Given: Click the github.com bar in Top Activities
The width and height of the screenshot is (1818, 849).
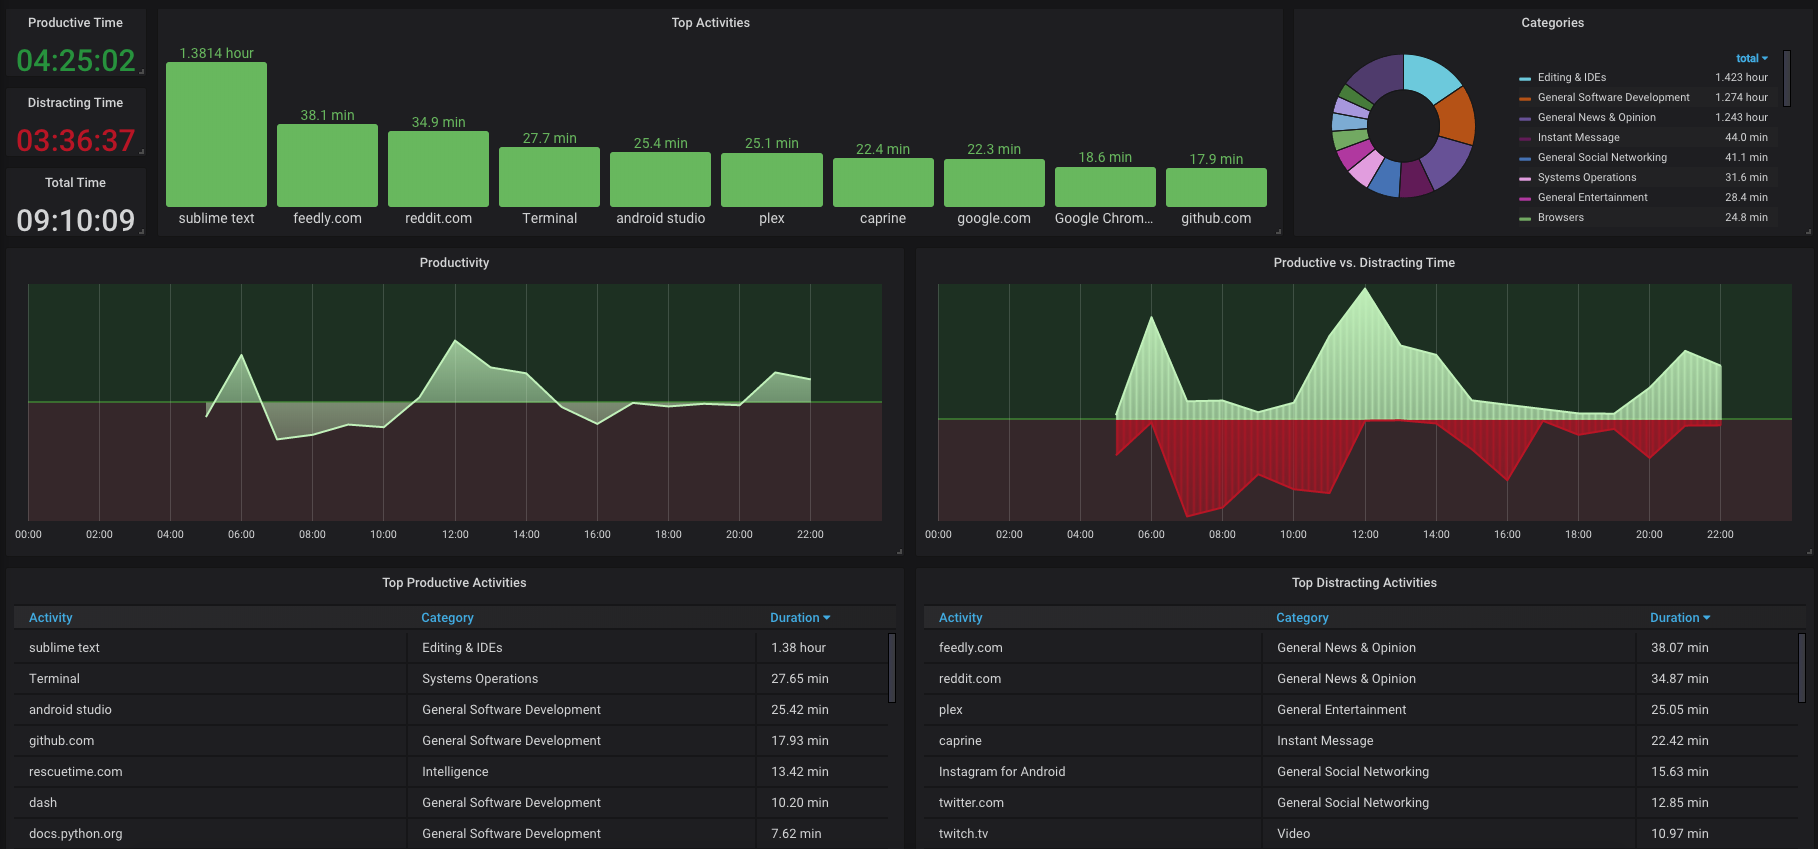Looking at the screenshot, I should (1216, 188).
